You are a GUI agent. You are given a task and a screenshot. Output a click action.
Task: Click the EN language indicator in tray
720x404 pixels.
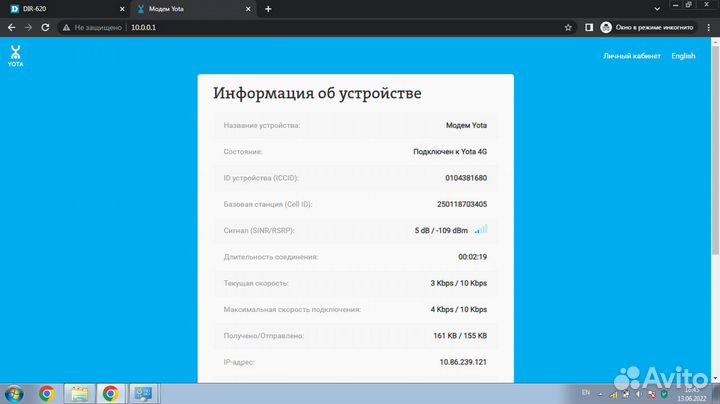coord(586,393)
